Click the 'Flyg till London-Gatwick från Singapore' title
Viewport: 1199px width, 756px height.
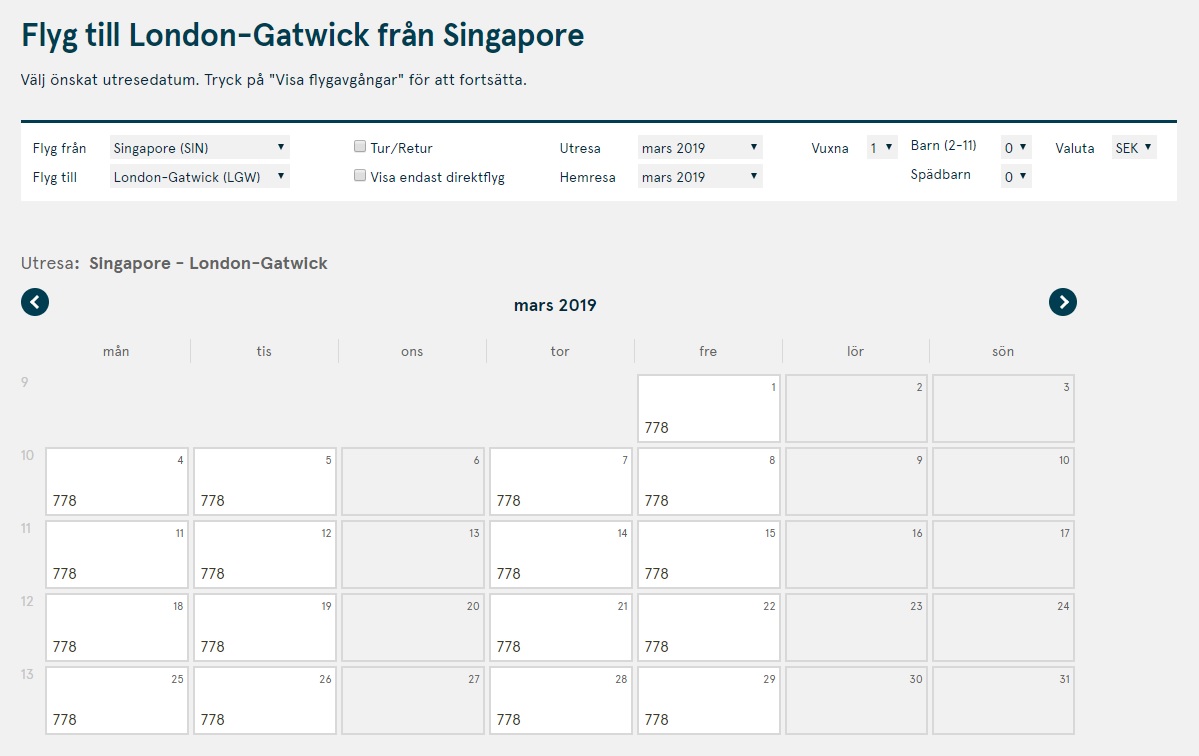pos(303,36)
